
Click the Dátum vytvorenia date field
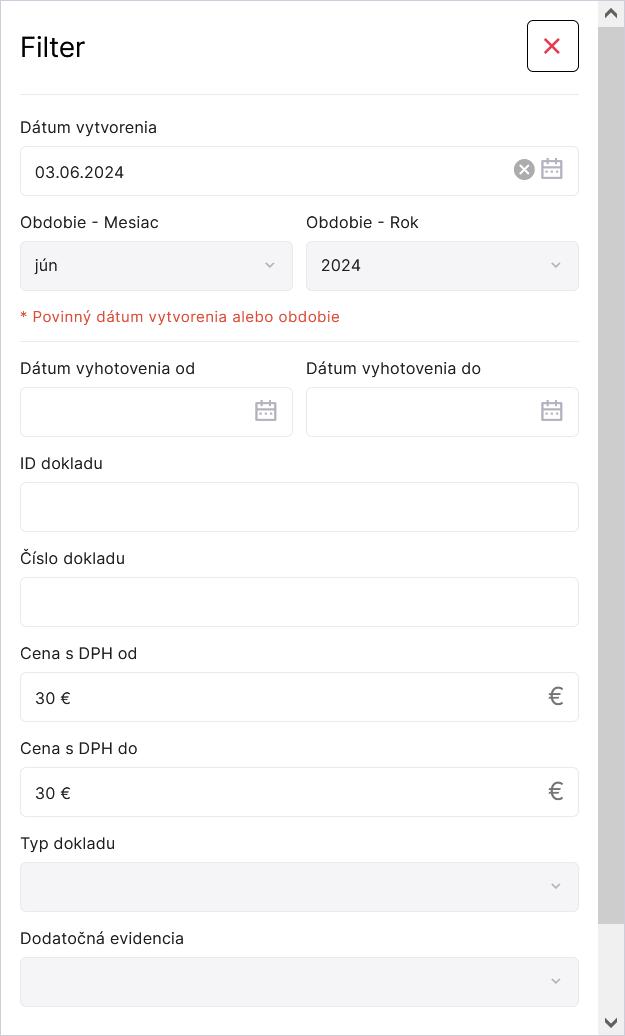260,171
